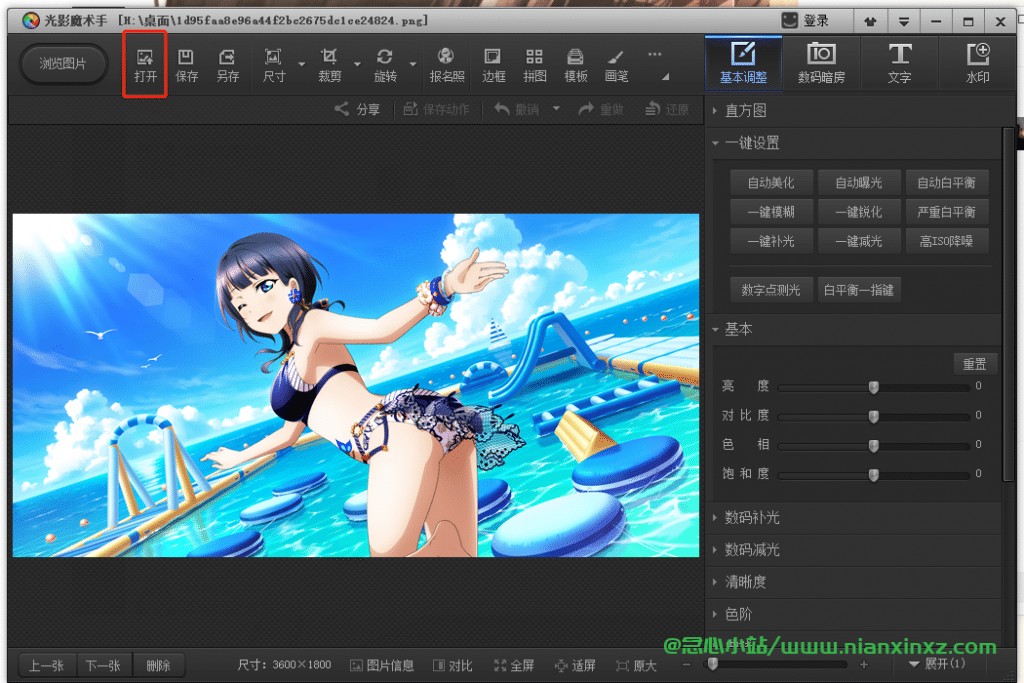Open the 边框 border tool

click(x=493, y=65)
